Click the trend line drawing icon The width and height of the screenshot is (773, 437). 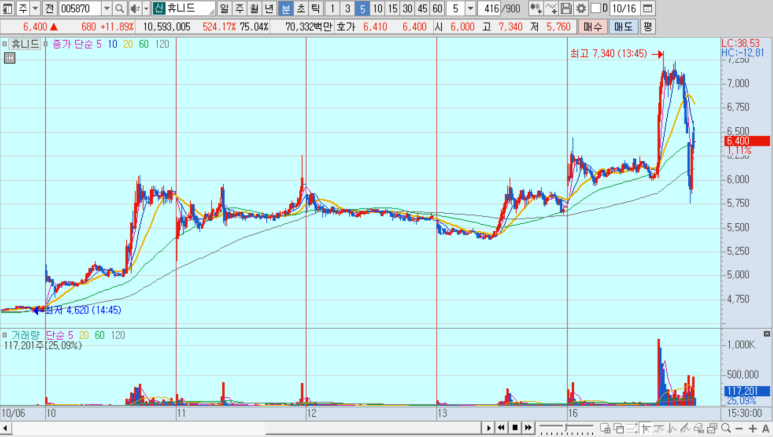659,428
